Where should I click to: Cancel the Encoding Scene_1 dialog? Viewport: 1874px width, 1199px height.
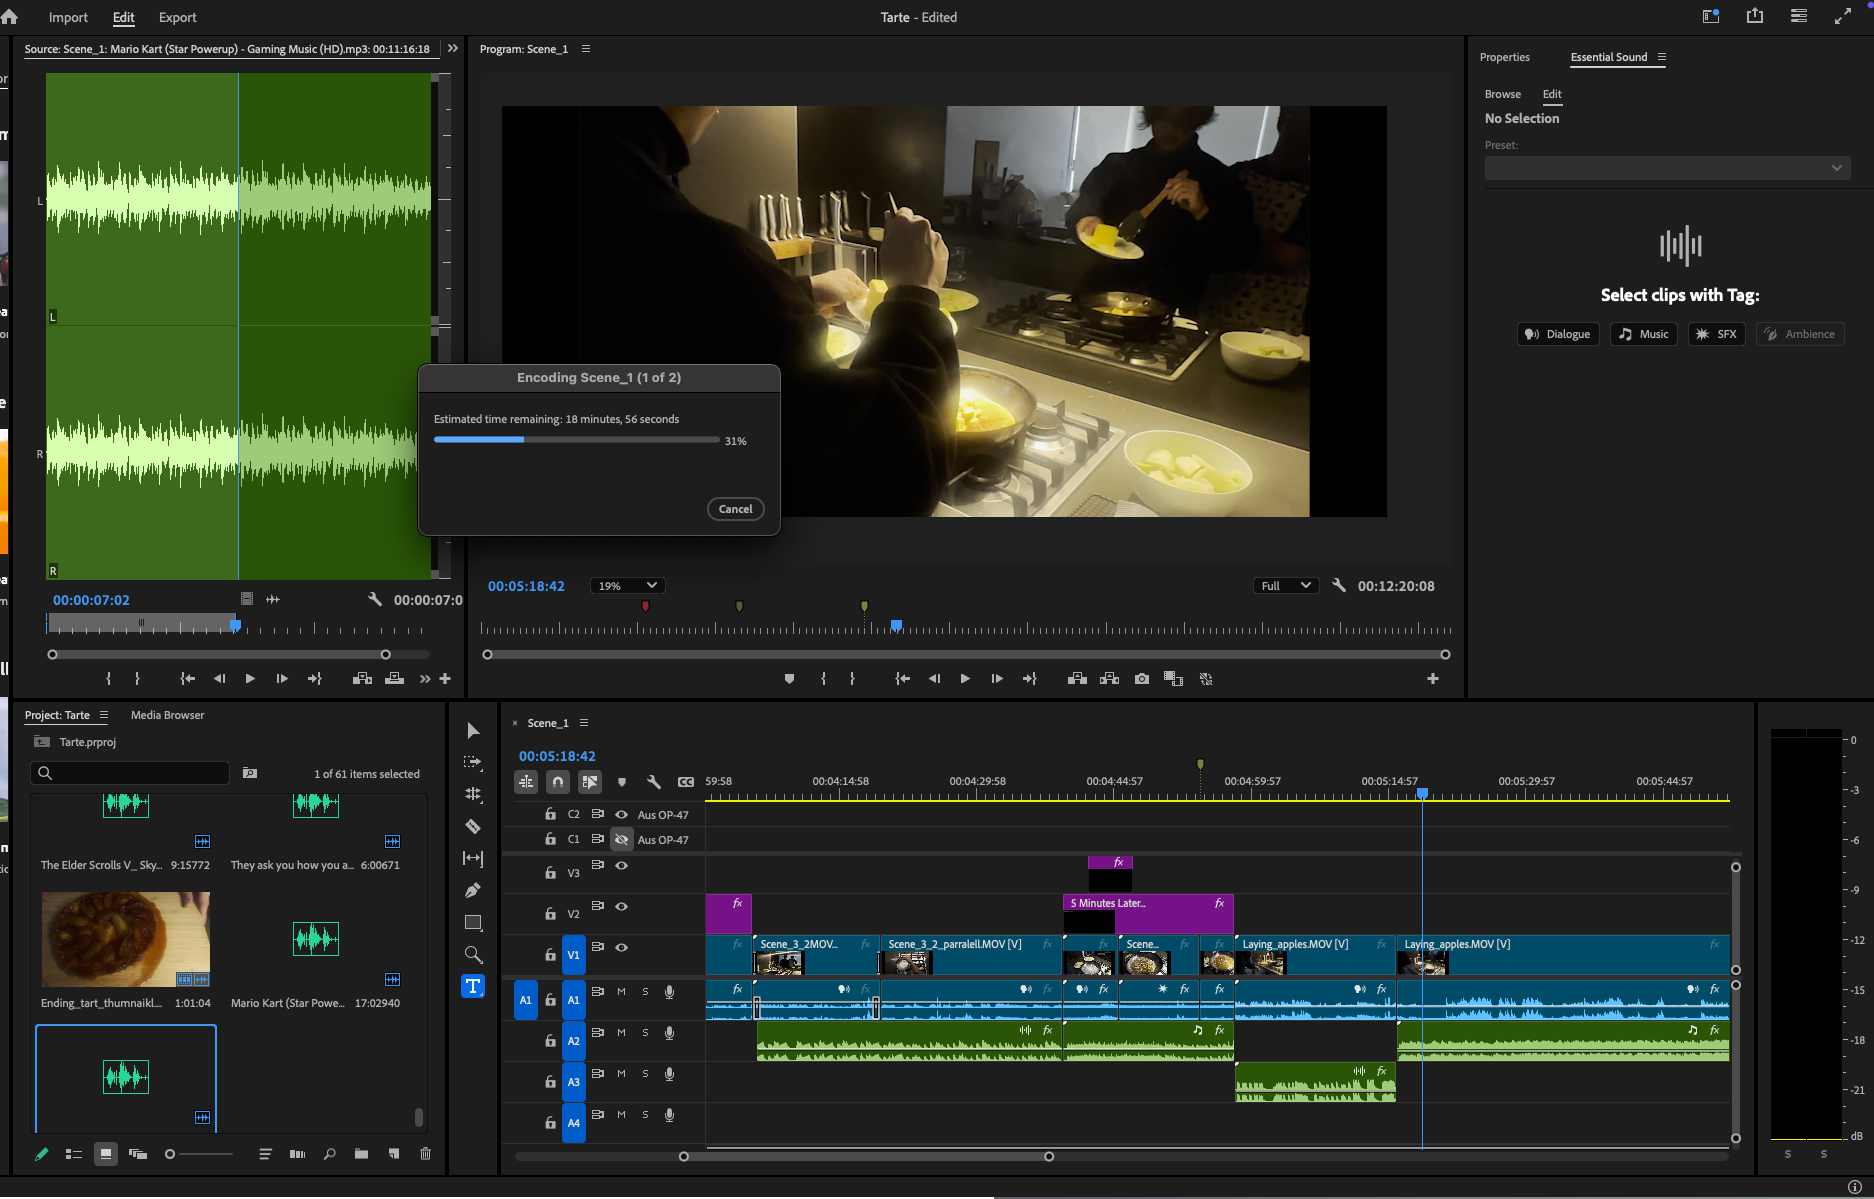735,509
